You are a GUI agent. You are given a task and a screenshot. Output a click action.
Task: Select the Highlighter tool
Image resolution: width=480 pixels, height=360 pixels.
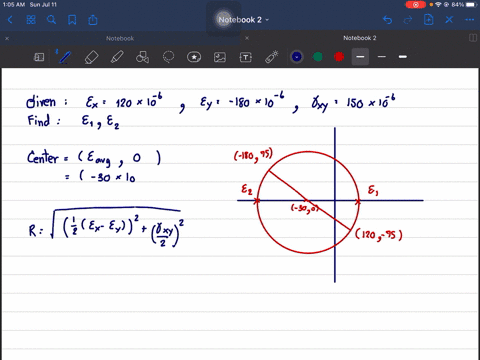(117, 57)
